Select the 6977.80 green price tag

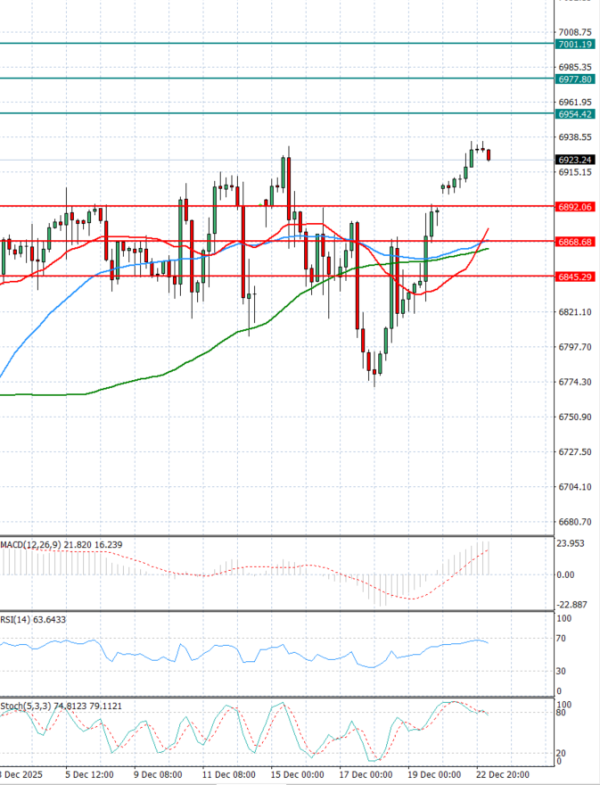[577, 79]
